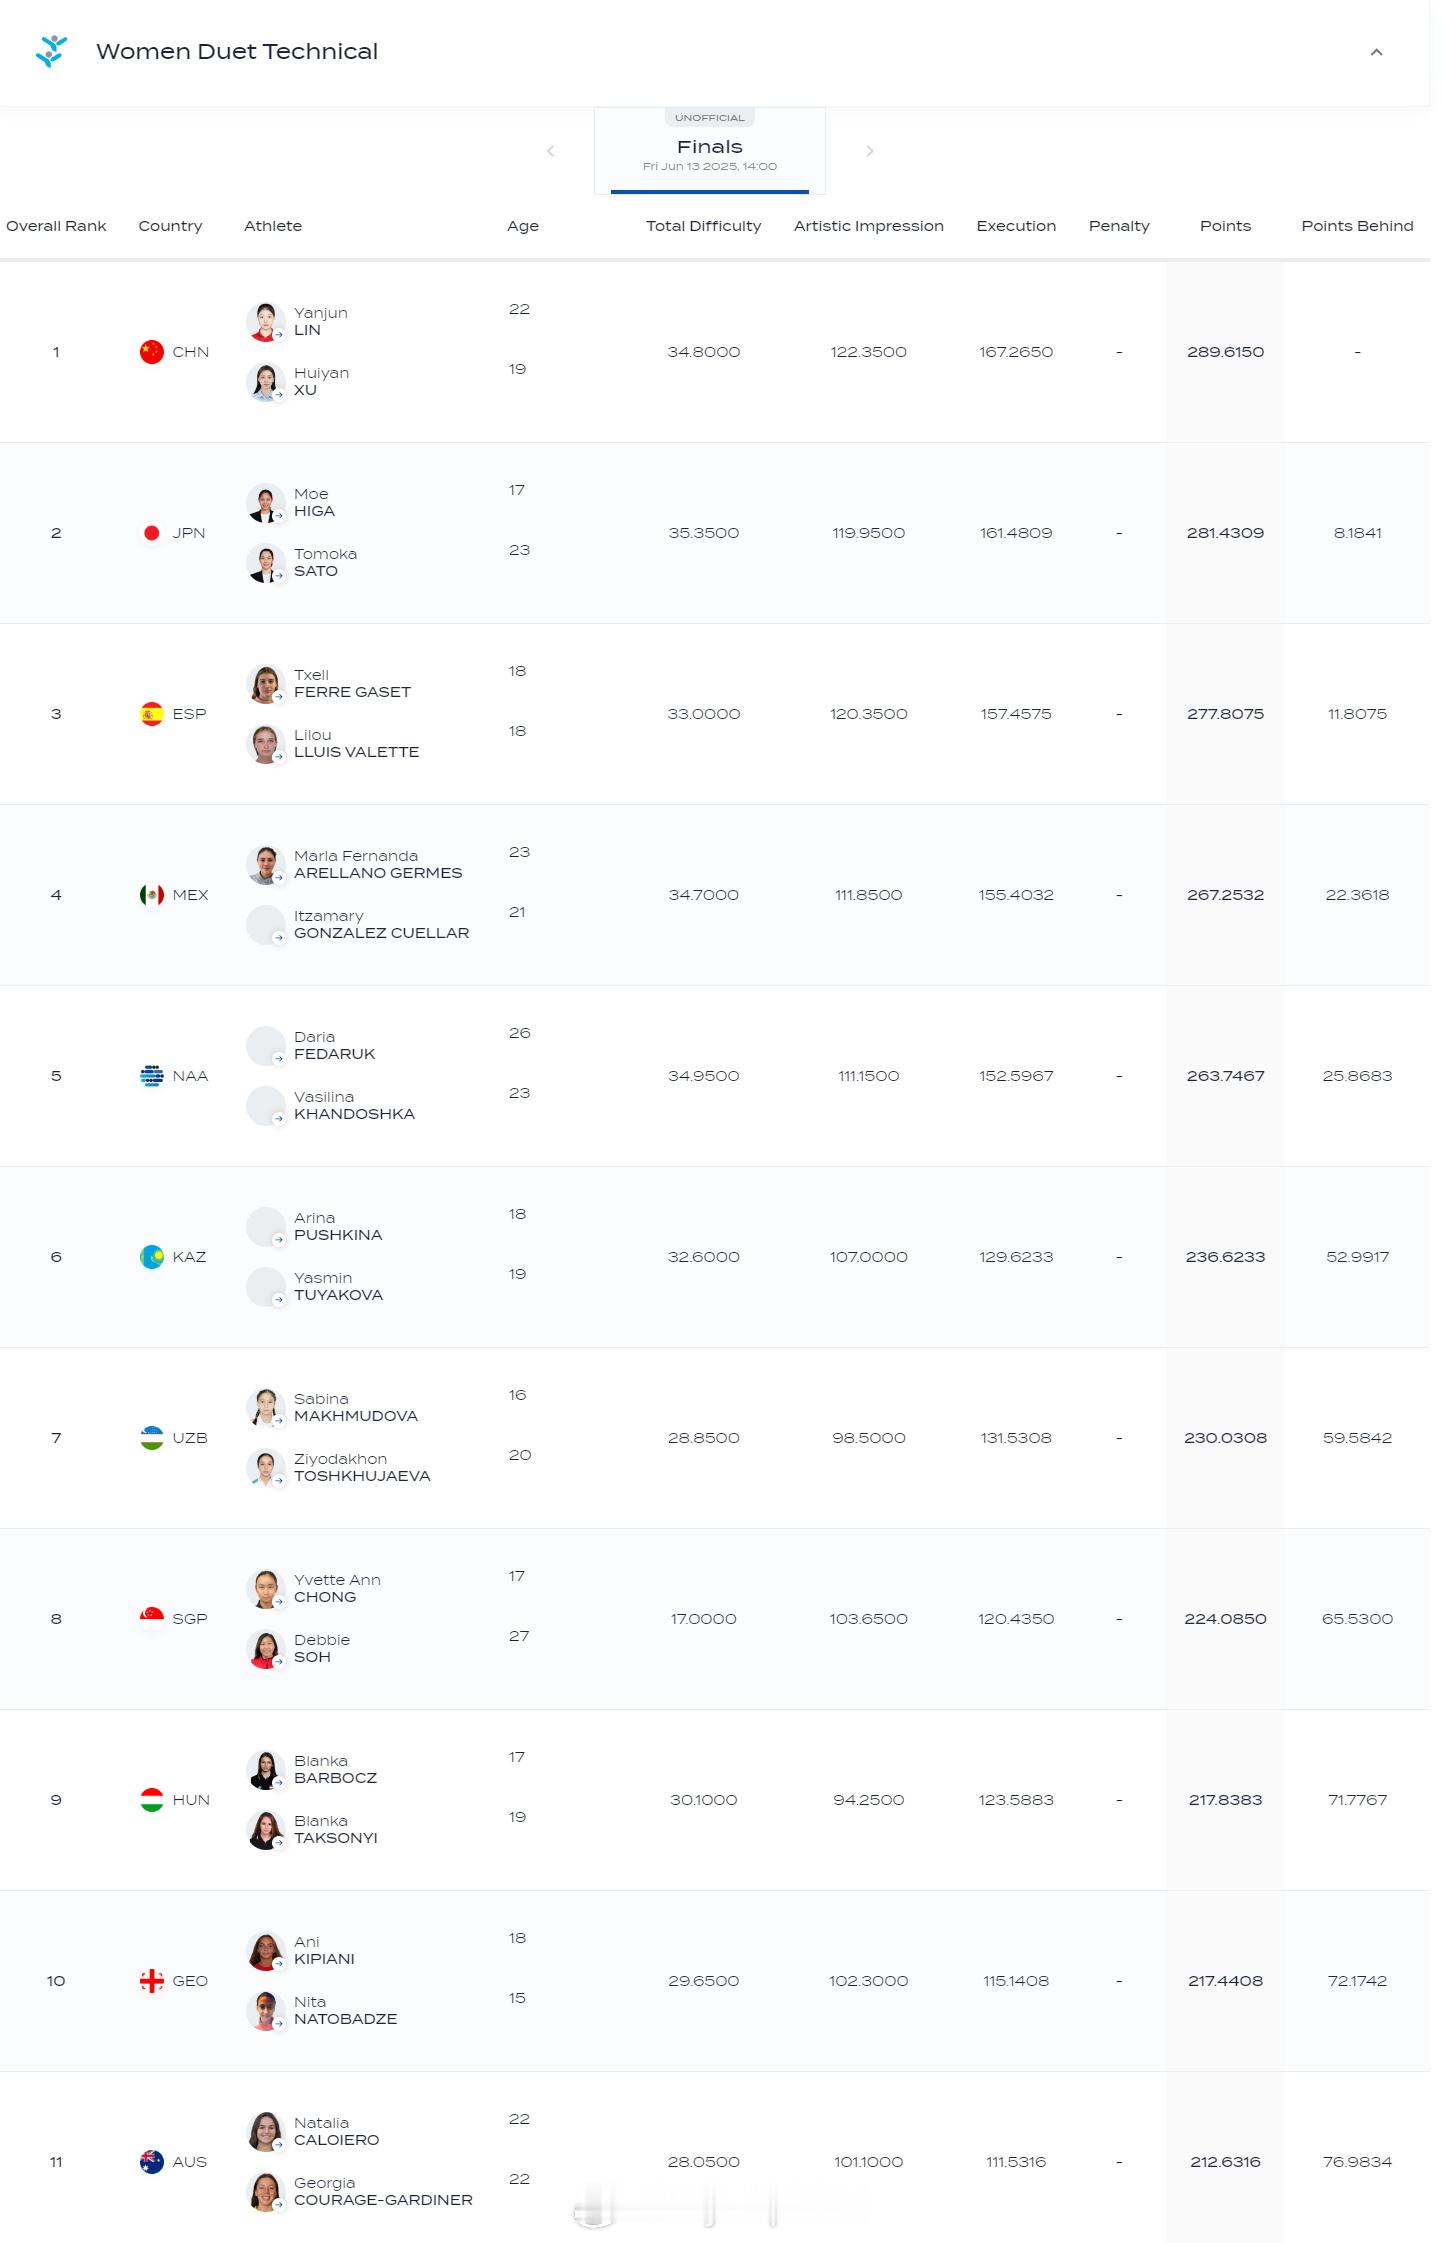Click Spain flag icon next to ESP
The height and width of the screenshot is (2243, 1443).
[x=152, y=714]
